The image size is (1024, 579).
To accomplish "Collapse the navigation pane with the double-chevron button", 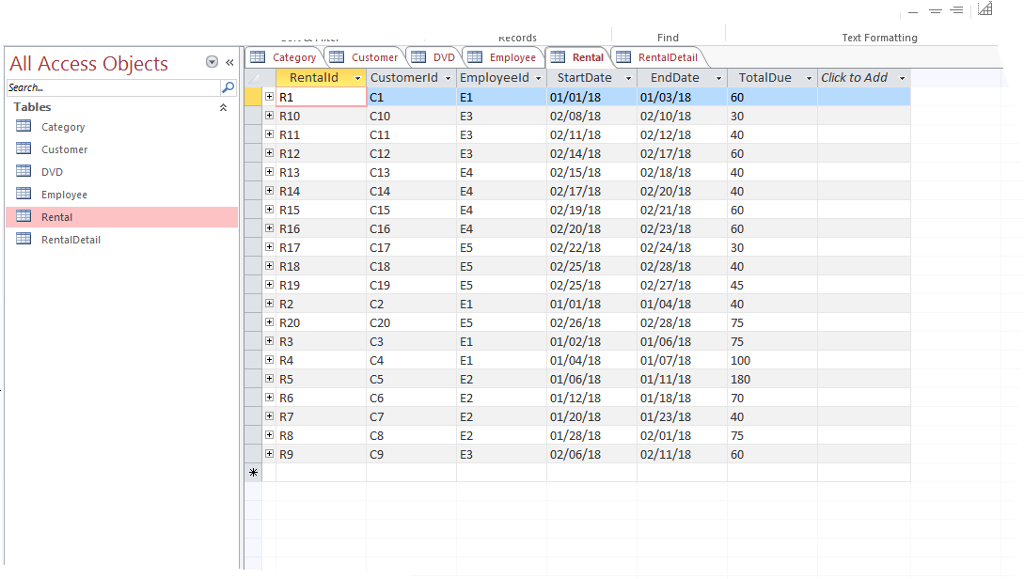I will point(229,61).
